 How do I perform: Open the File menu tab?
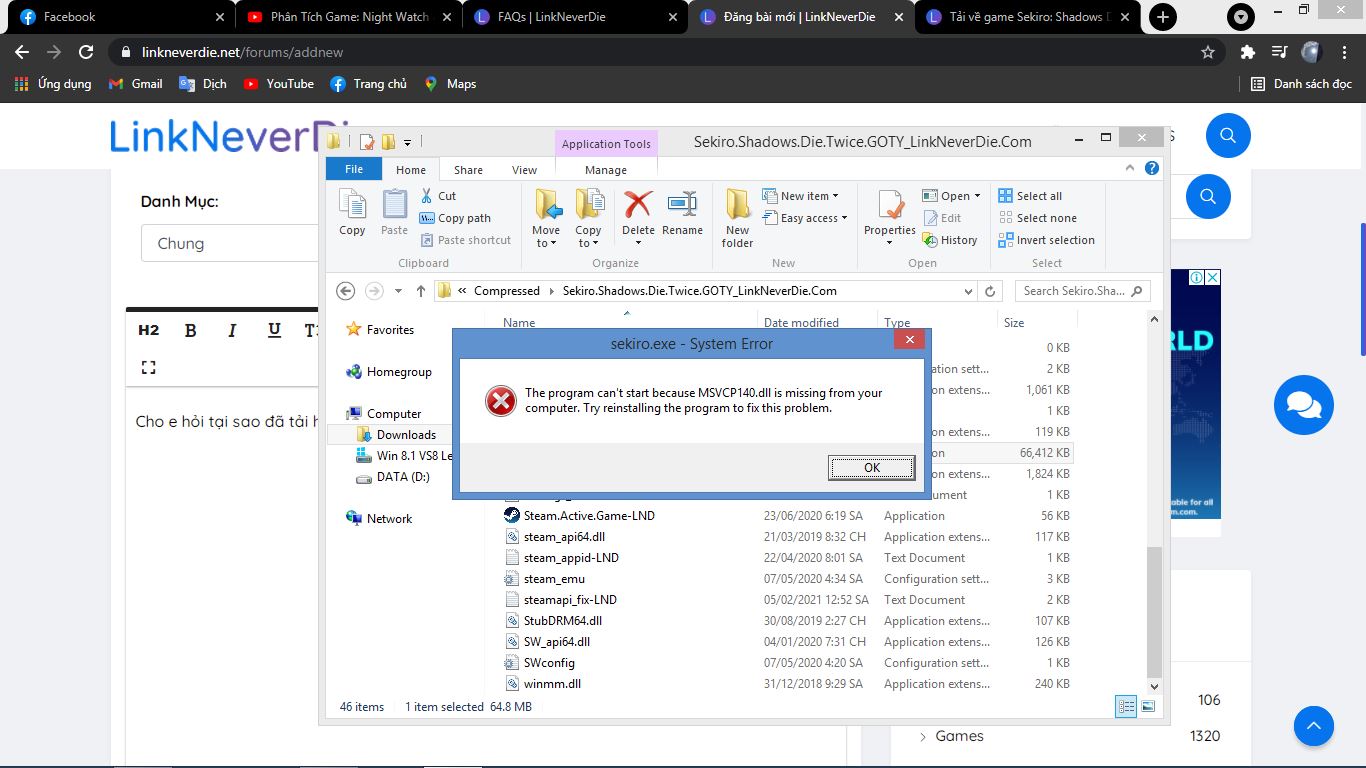click(354, 170)
